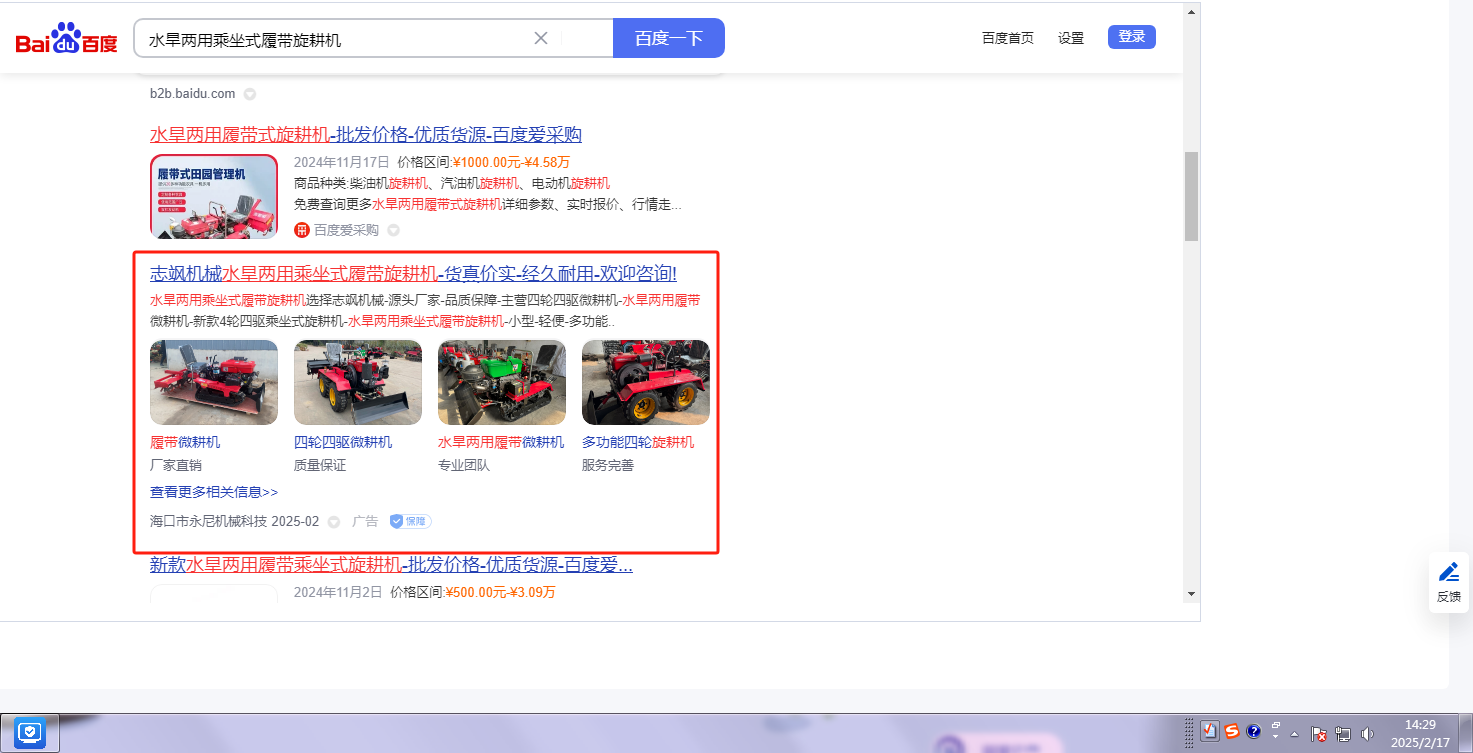
Task: Click the red 百度爱采购 source icon
Action: 302,230
